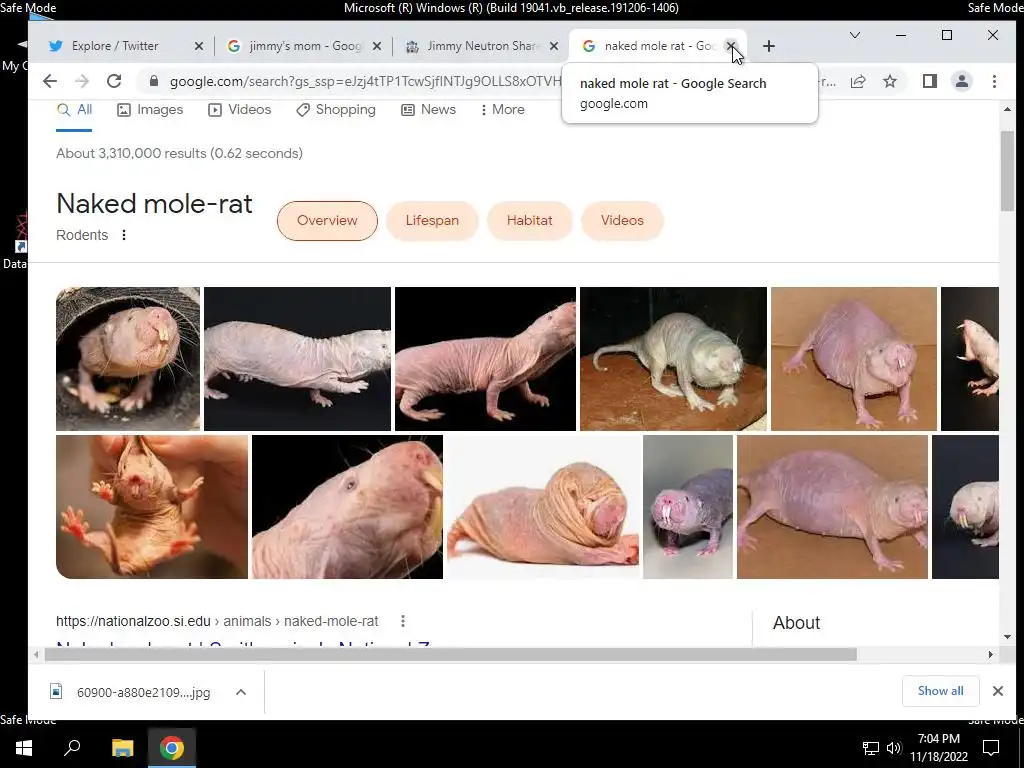The image size is (1024, 768).
Task: Click the Lifespan chip
Action: (432, 221)
